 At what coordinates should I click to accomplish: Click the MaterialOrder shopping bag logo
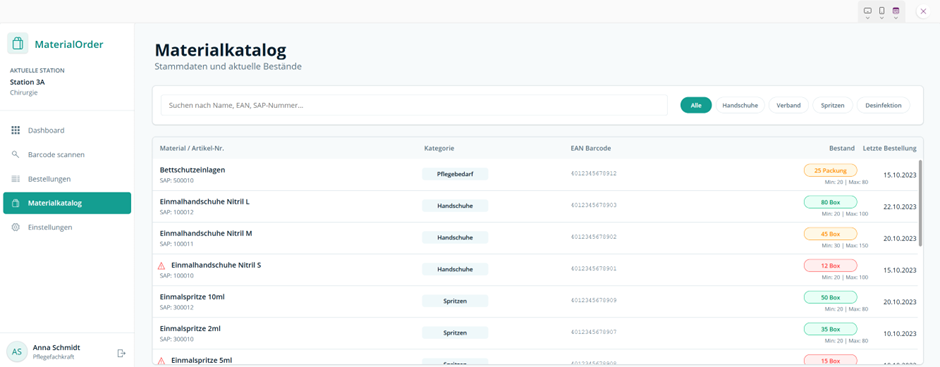18,44
